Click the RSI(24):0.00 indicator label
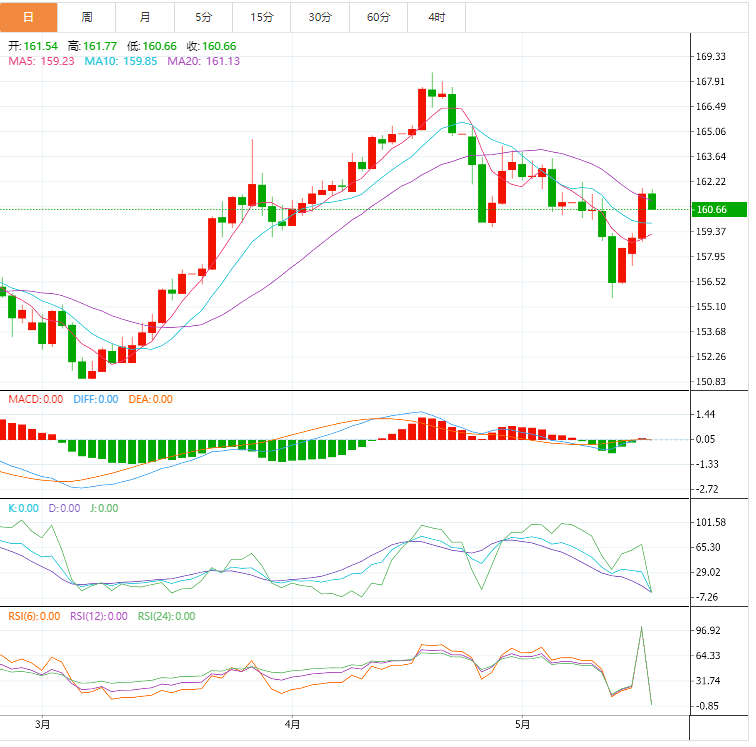 point(166,616)
